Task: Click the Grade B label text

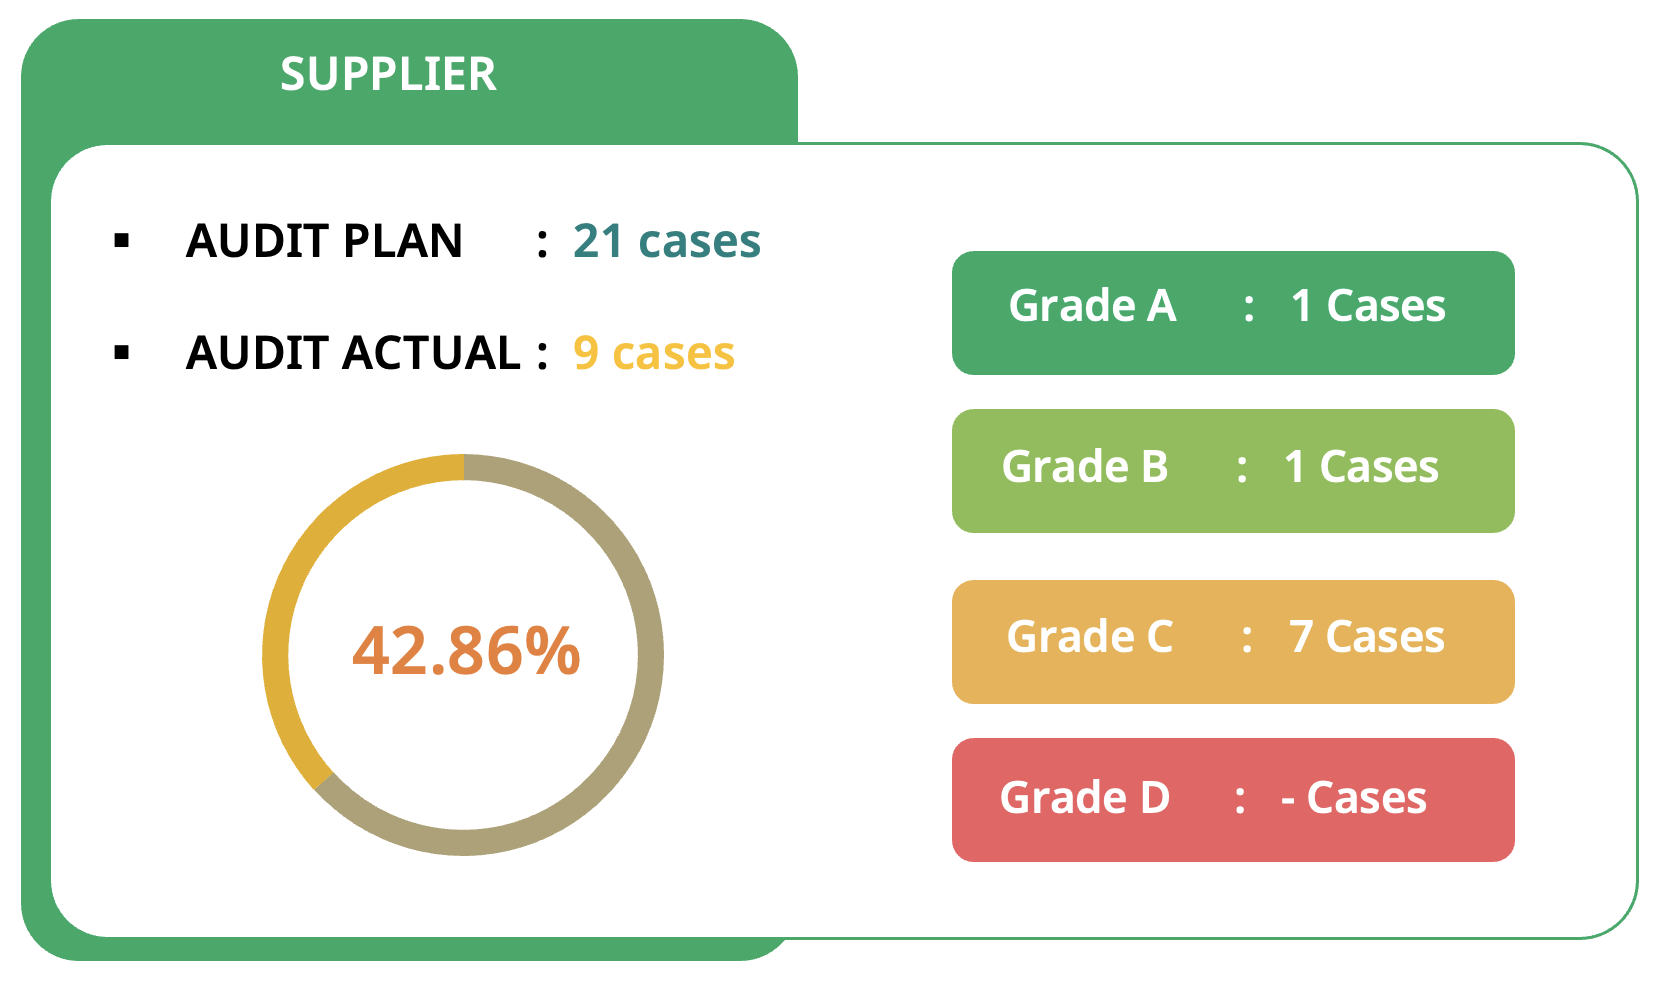Action: coord(1085,467)
